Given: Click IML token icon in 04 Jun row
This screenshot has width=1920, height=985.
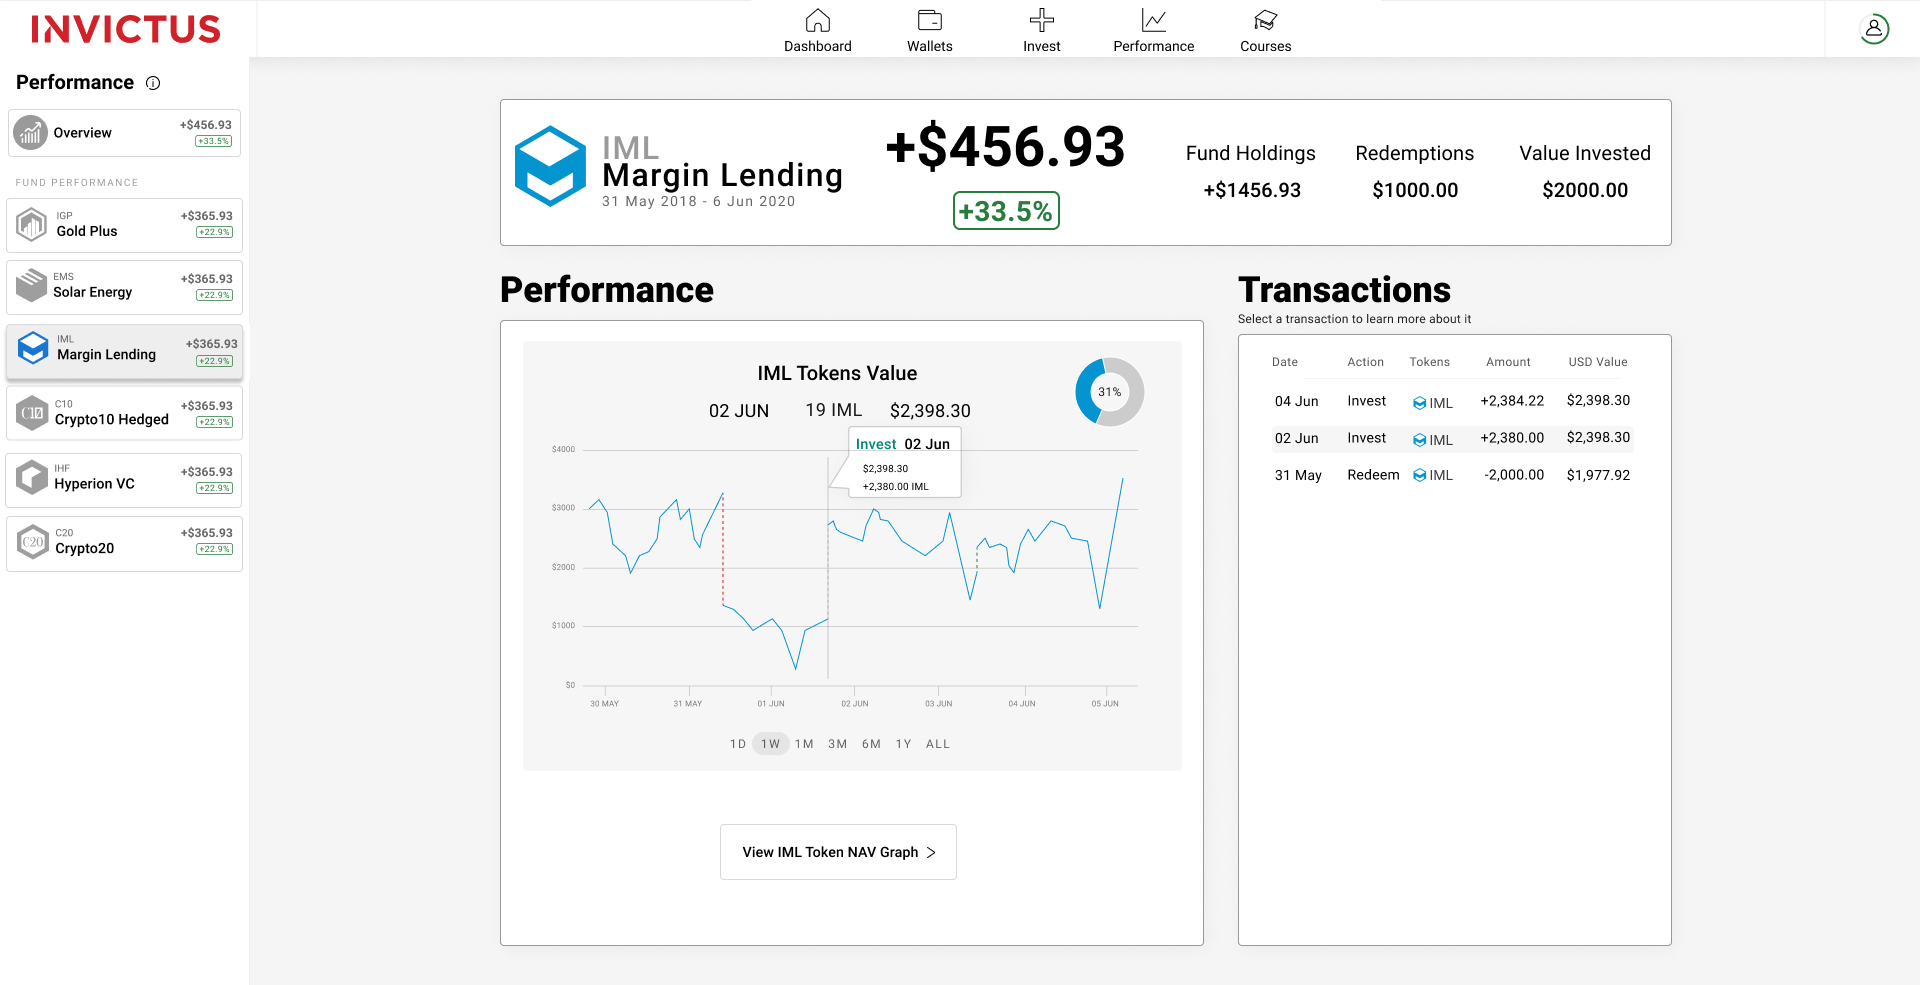Looking at the screenshot, I should tap(1419, 403).
